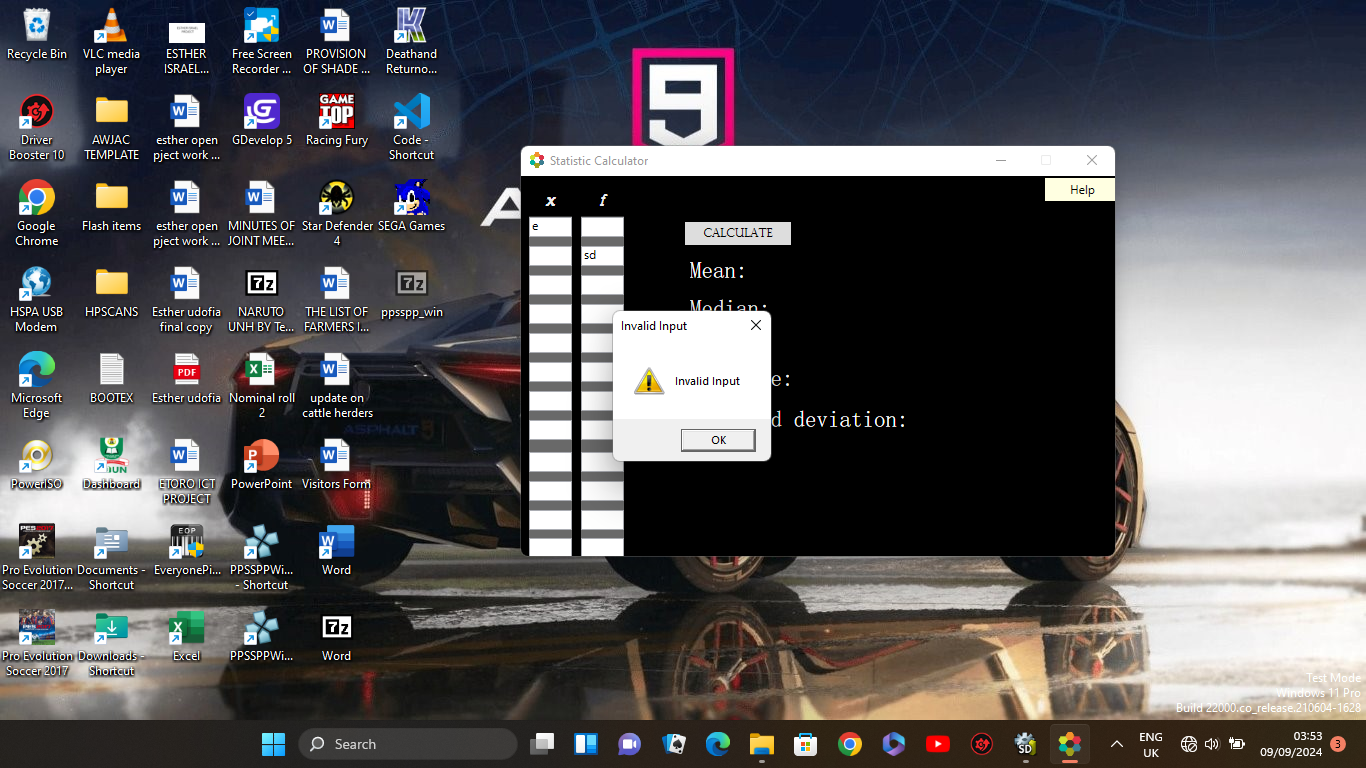Image resolution: width=1366 pixels, height=768 pixels.
Task: Select the Racing Fury desktop shortcut
Action: click(x=336, y=121)
